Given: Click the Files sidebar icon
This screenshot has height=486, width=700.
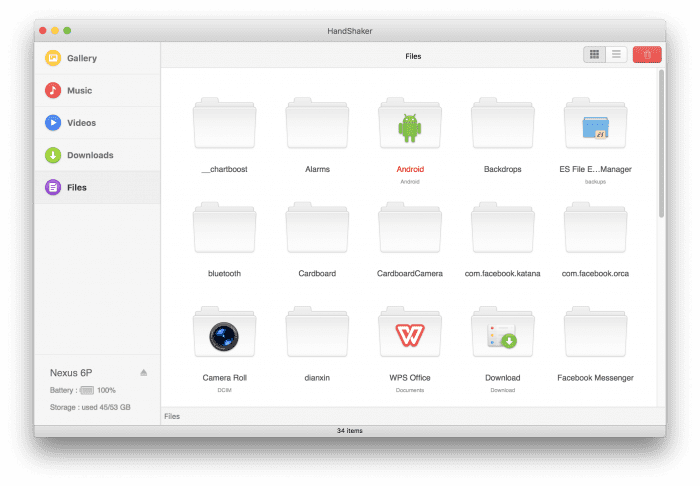Looking at the screenshot, I should coord(53,187).
